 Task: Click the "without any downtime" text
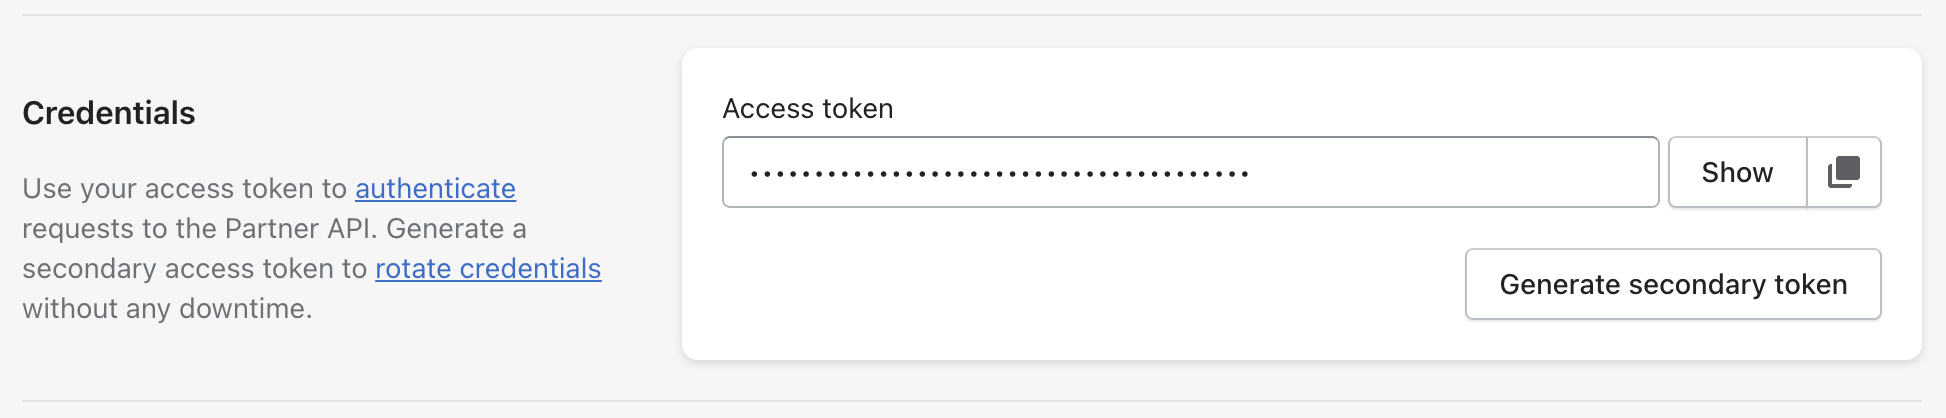[167, 308]
